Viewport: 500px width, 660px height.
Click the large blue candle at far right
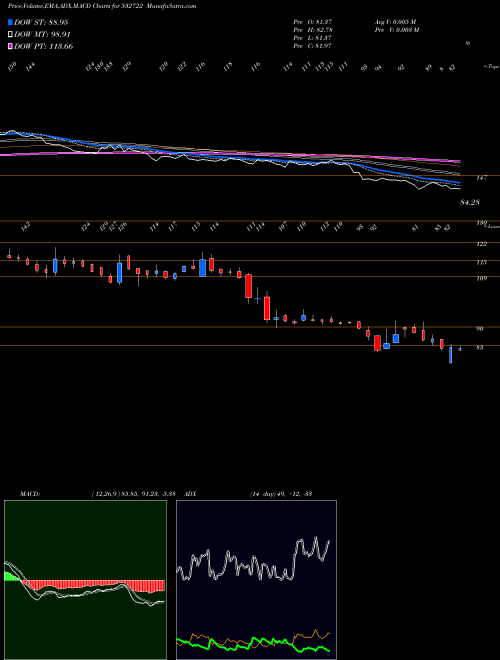(x=451, y=355)
